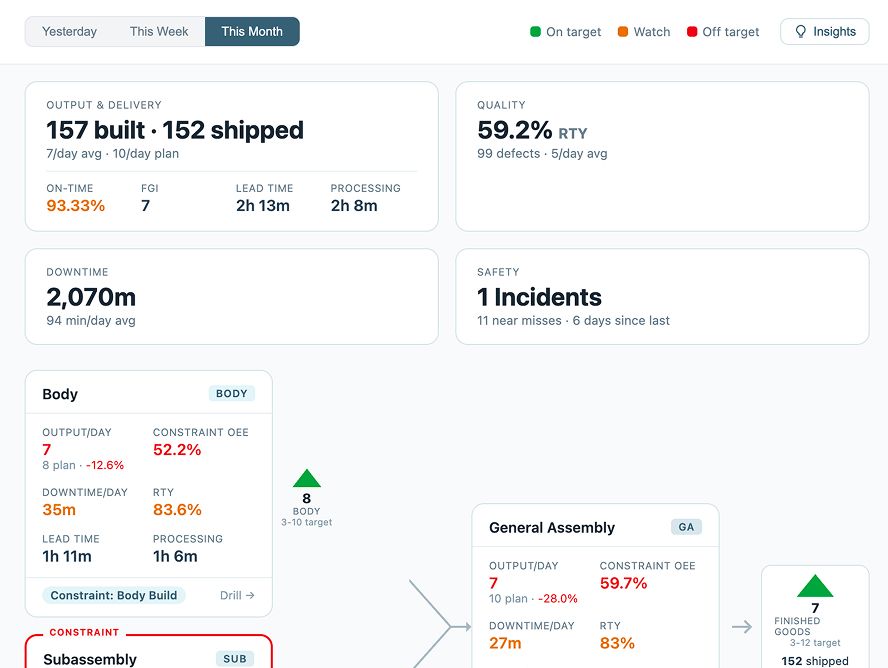This screenshot has width=888, height=668.
Task: Click the green On target status dot
Action: point(534,31)
